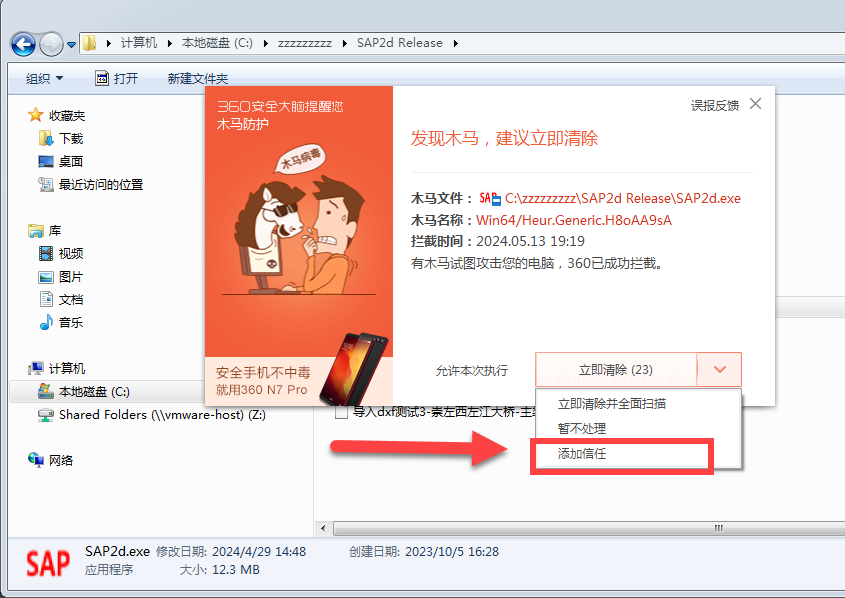Click the 图片 picture icon
Screen dimensions: 845x598
[x=46, y=277]
